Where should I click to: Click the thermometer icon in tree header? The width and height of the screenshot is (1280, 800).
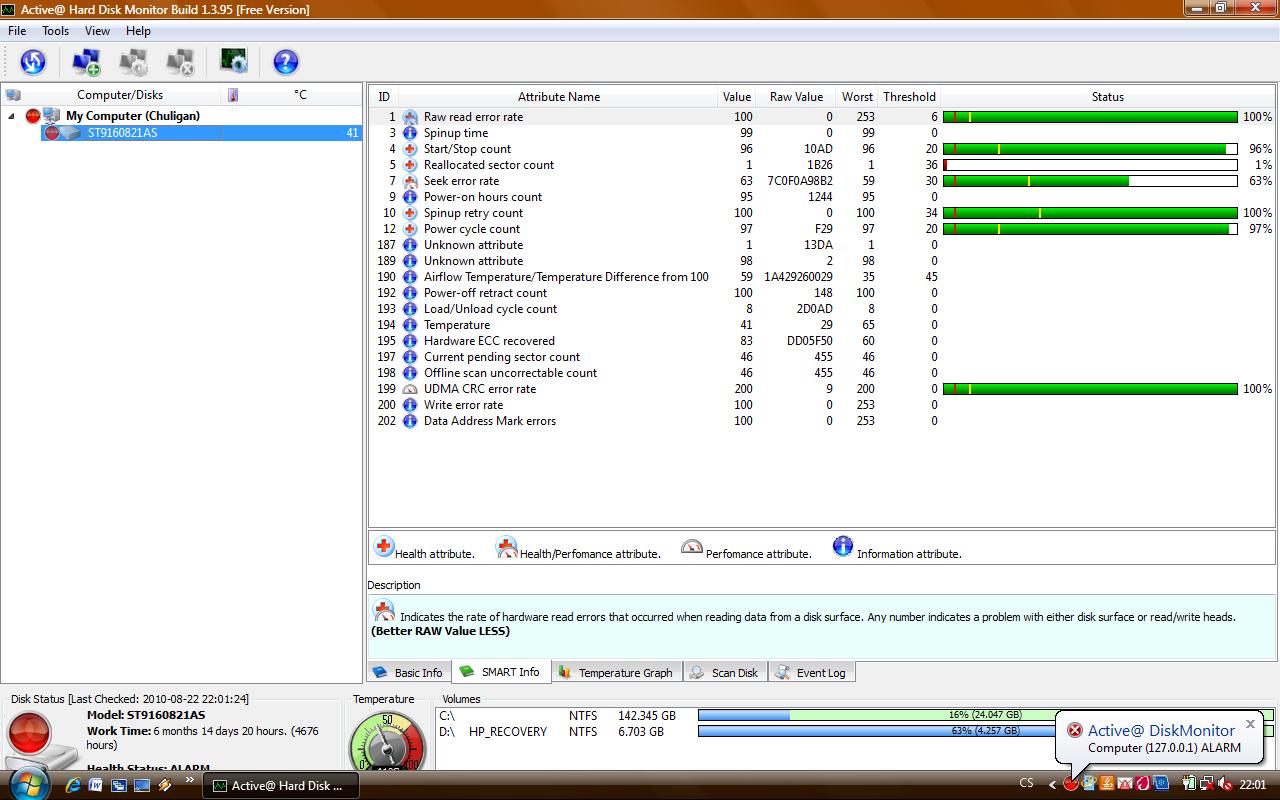coord(233,95)
